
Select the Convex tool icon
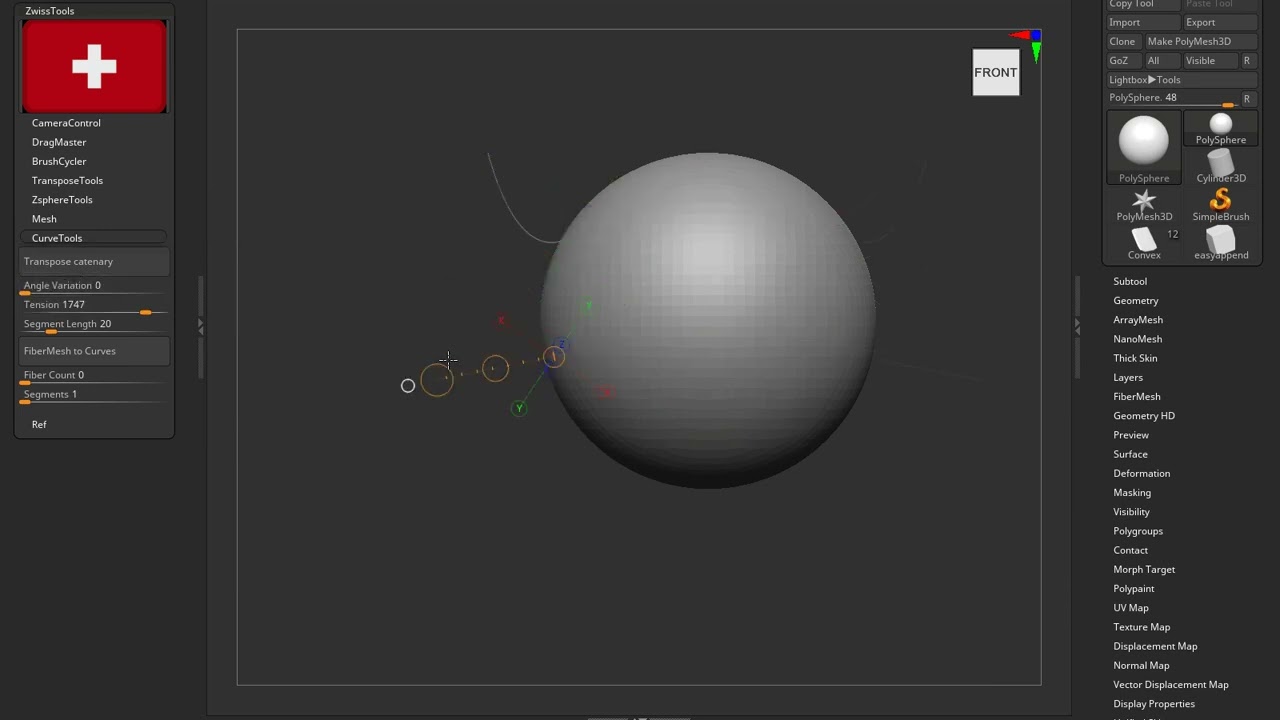[x=1144, y=244]
